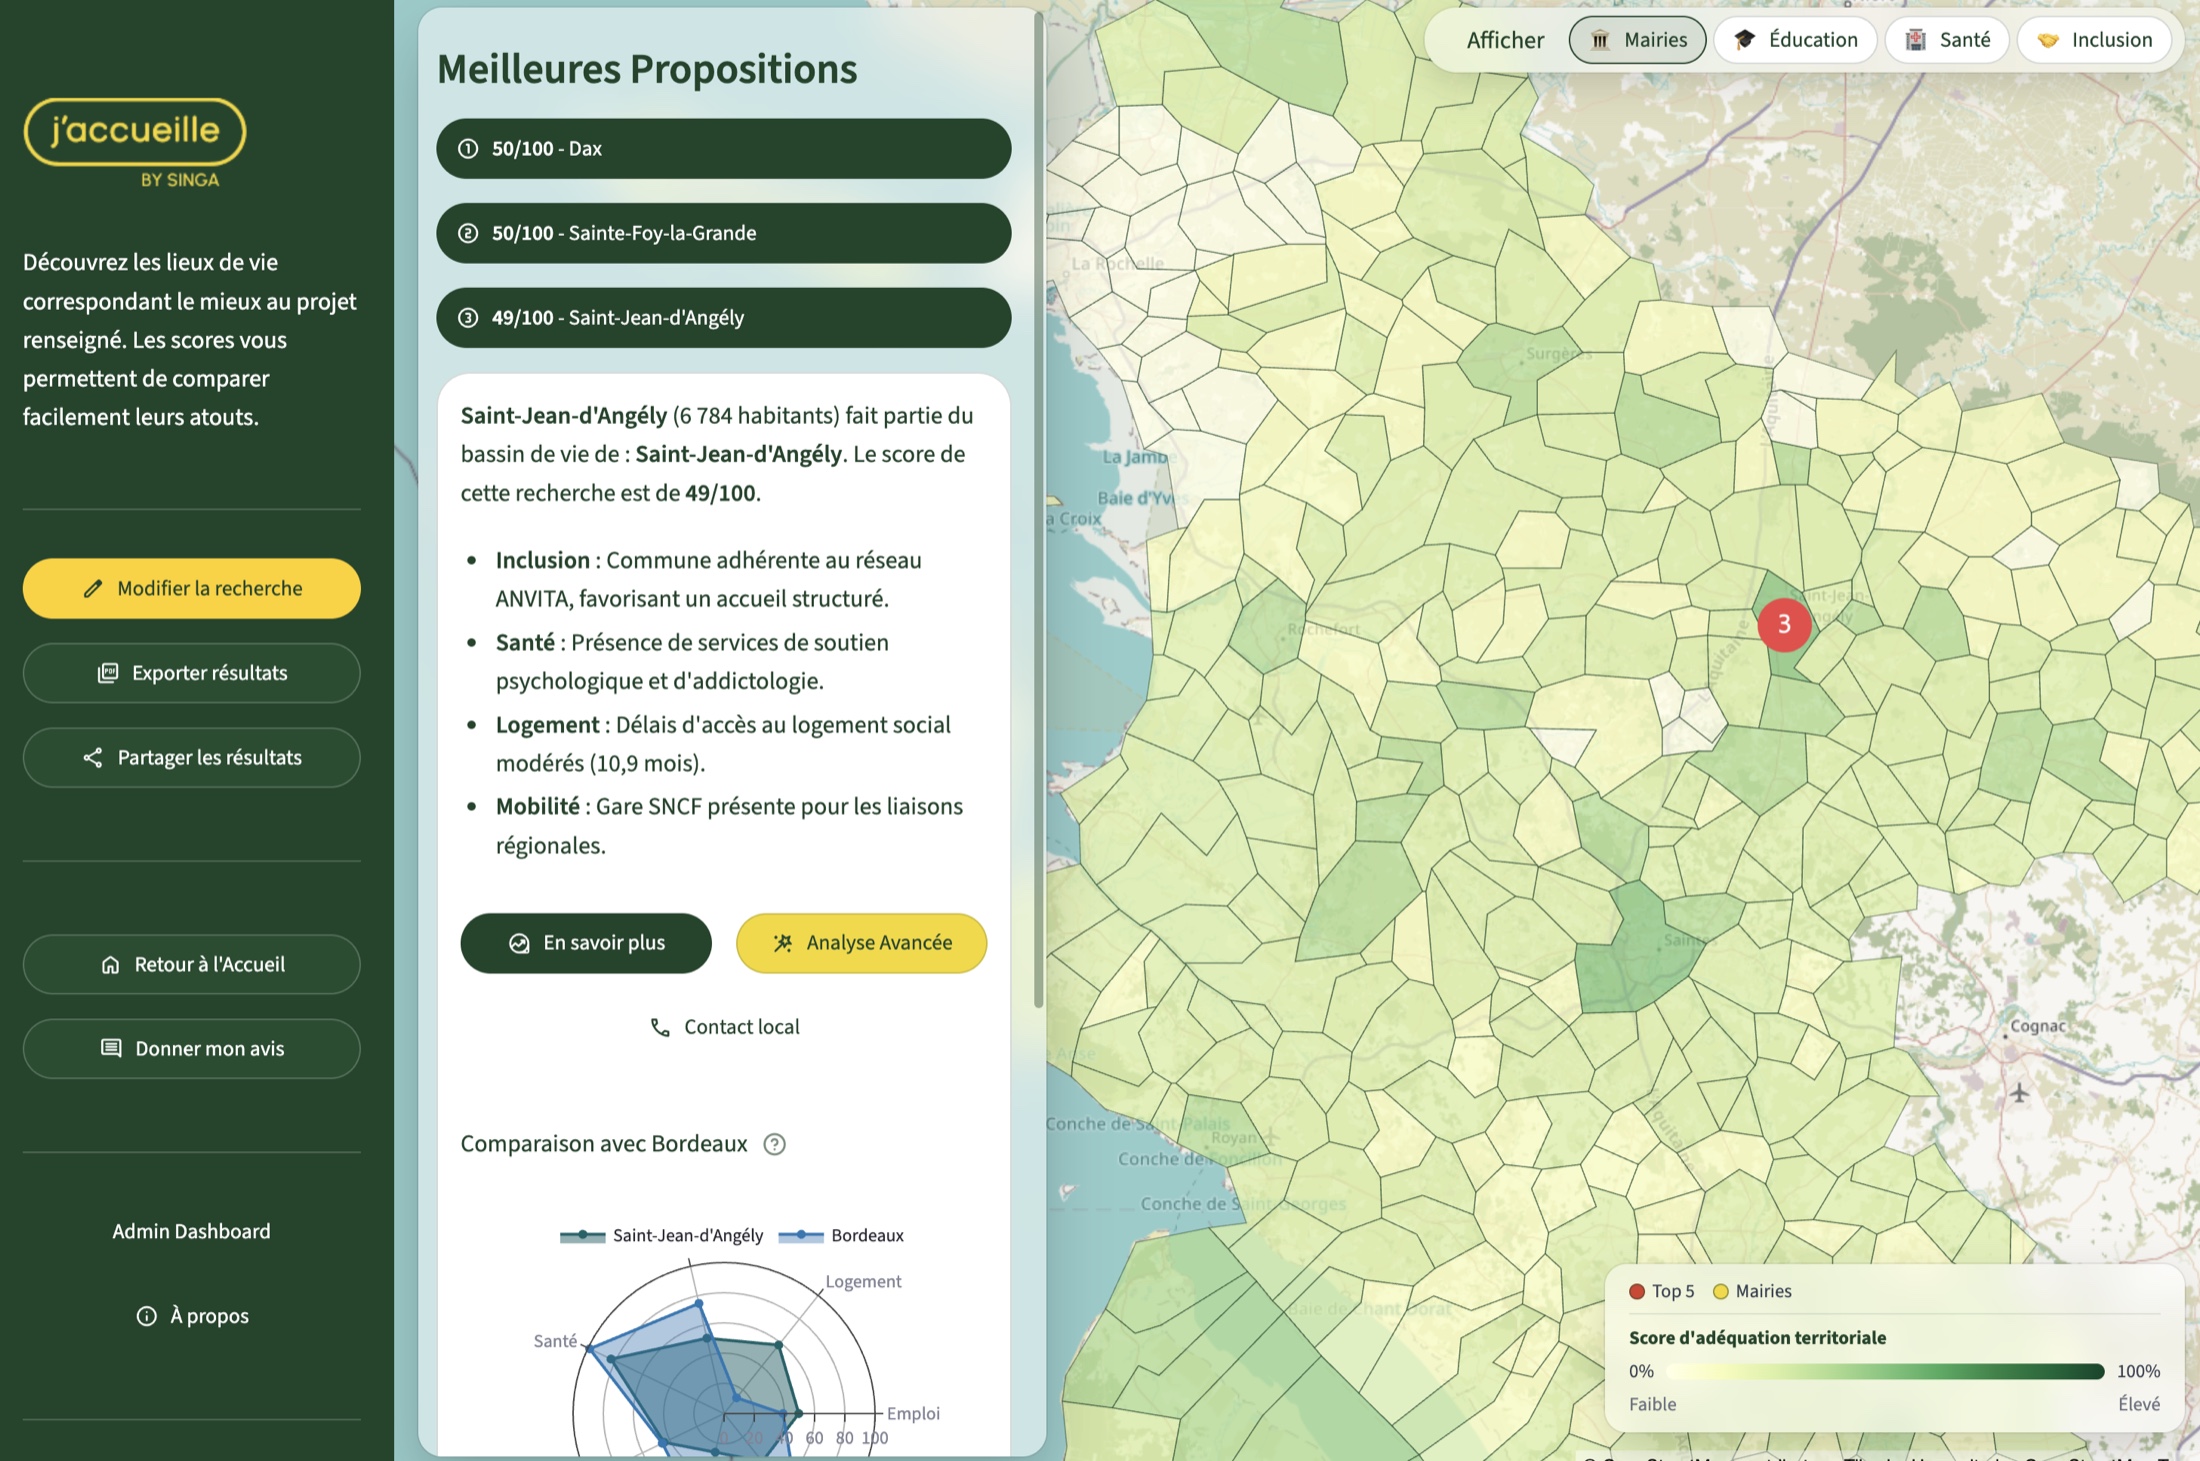Screen dimensions: 2200x1461
Task: Click the Surgères label on the map
Action: pyautogui.click(x=1558, y=354)
